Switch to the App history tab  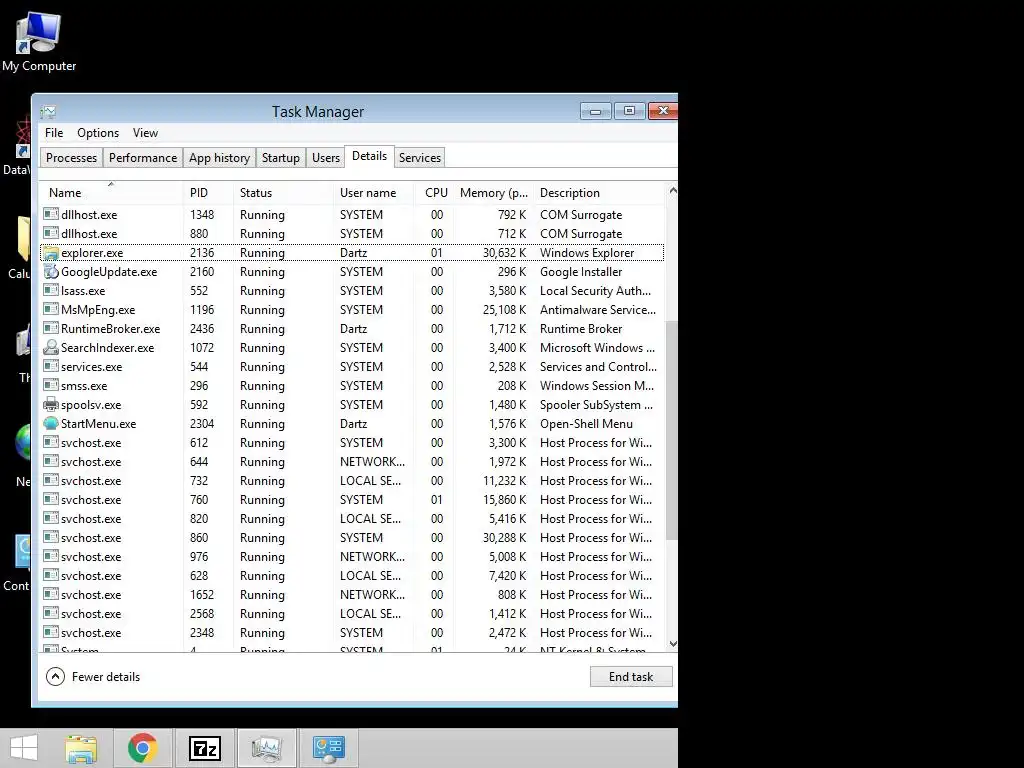click(x=219, y=157)
